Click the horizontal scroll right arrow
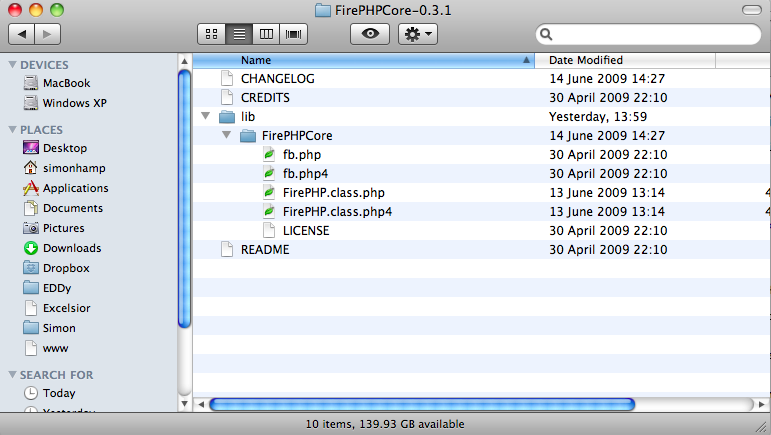 click(x=762, y=405)
